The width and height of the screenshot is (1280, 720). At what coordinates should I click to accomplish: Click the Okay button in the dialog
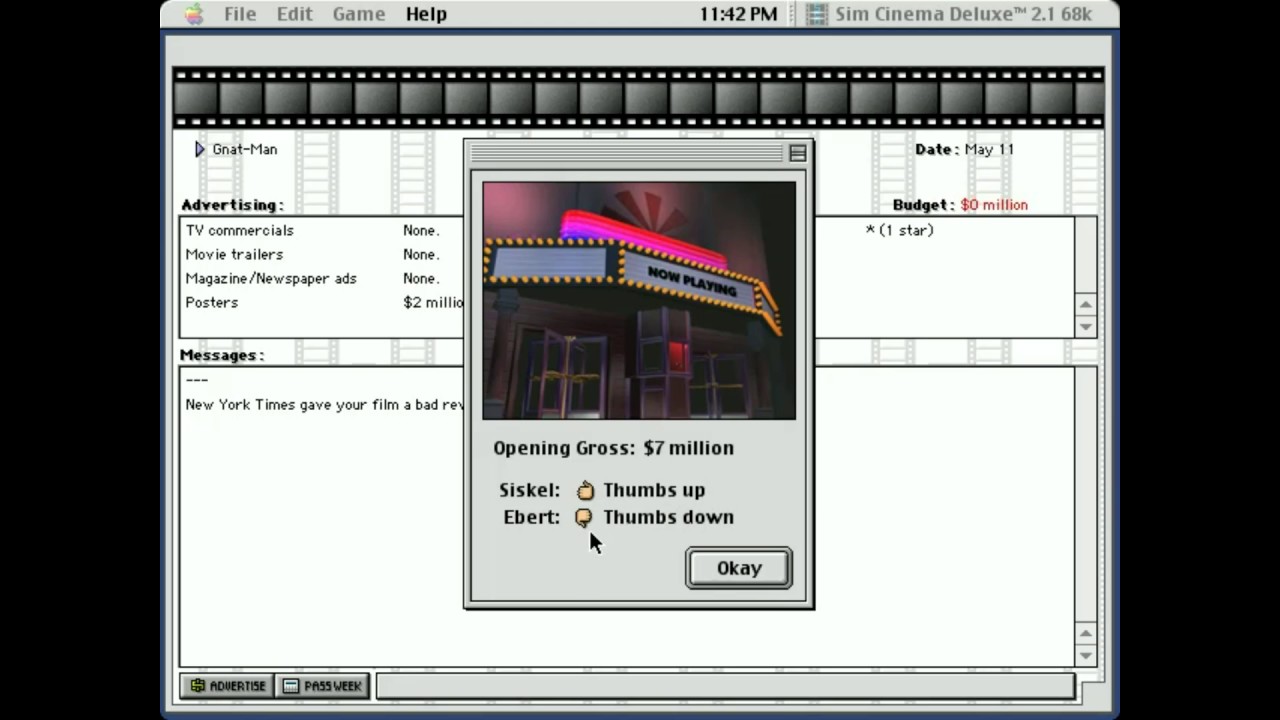point(739,568)
